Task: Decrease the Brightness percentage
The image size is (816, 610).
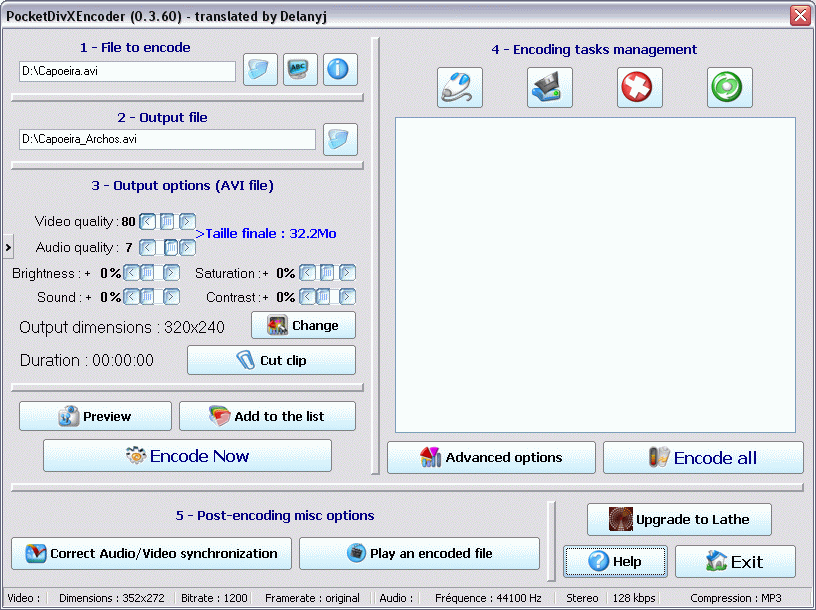Action: [x=131, y=273]
